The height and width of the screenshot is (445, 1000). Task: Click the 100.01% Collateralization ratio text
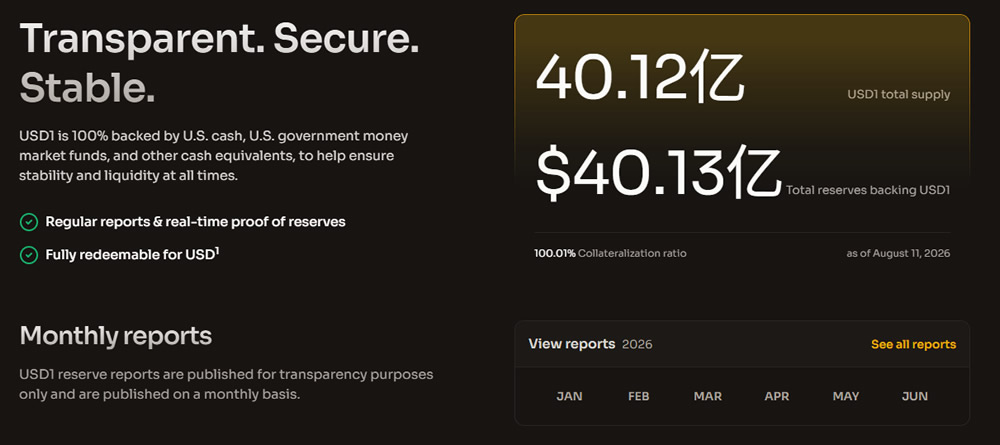click(x=610, y=253)
